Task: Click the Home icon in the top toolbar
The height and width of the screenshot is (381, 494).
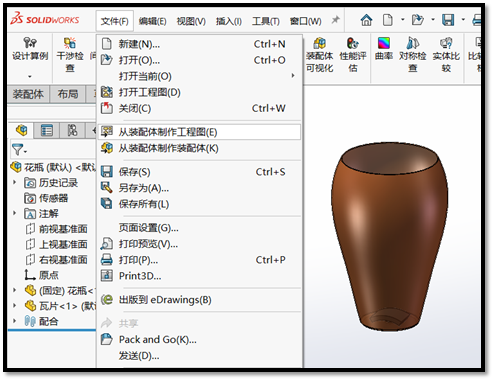Action: (x=366, y=21)
